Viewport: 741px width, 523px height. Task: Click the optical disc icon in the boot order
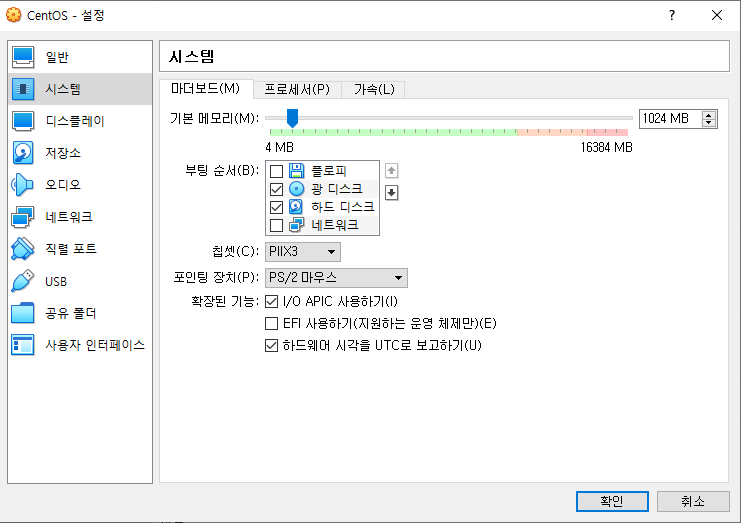click(x=296, y=189)
